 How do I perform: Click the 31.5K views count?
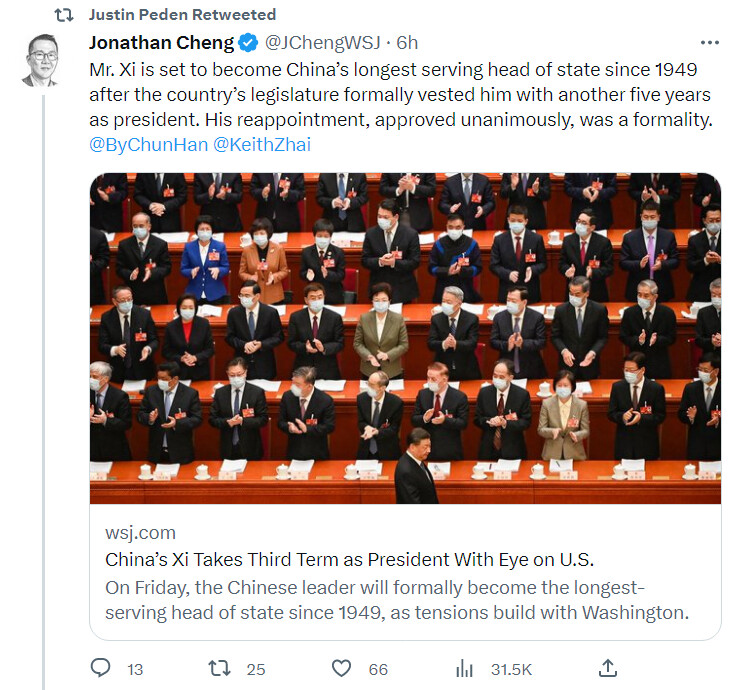point(511,669)
